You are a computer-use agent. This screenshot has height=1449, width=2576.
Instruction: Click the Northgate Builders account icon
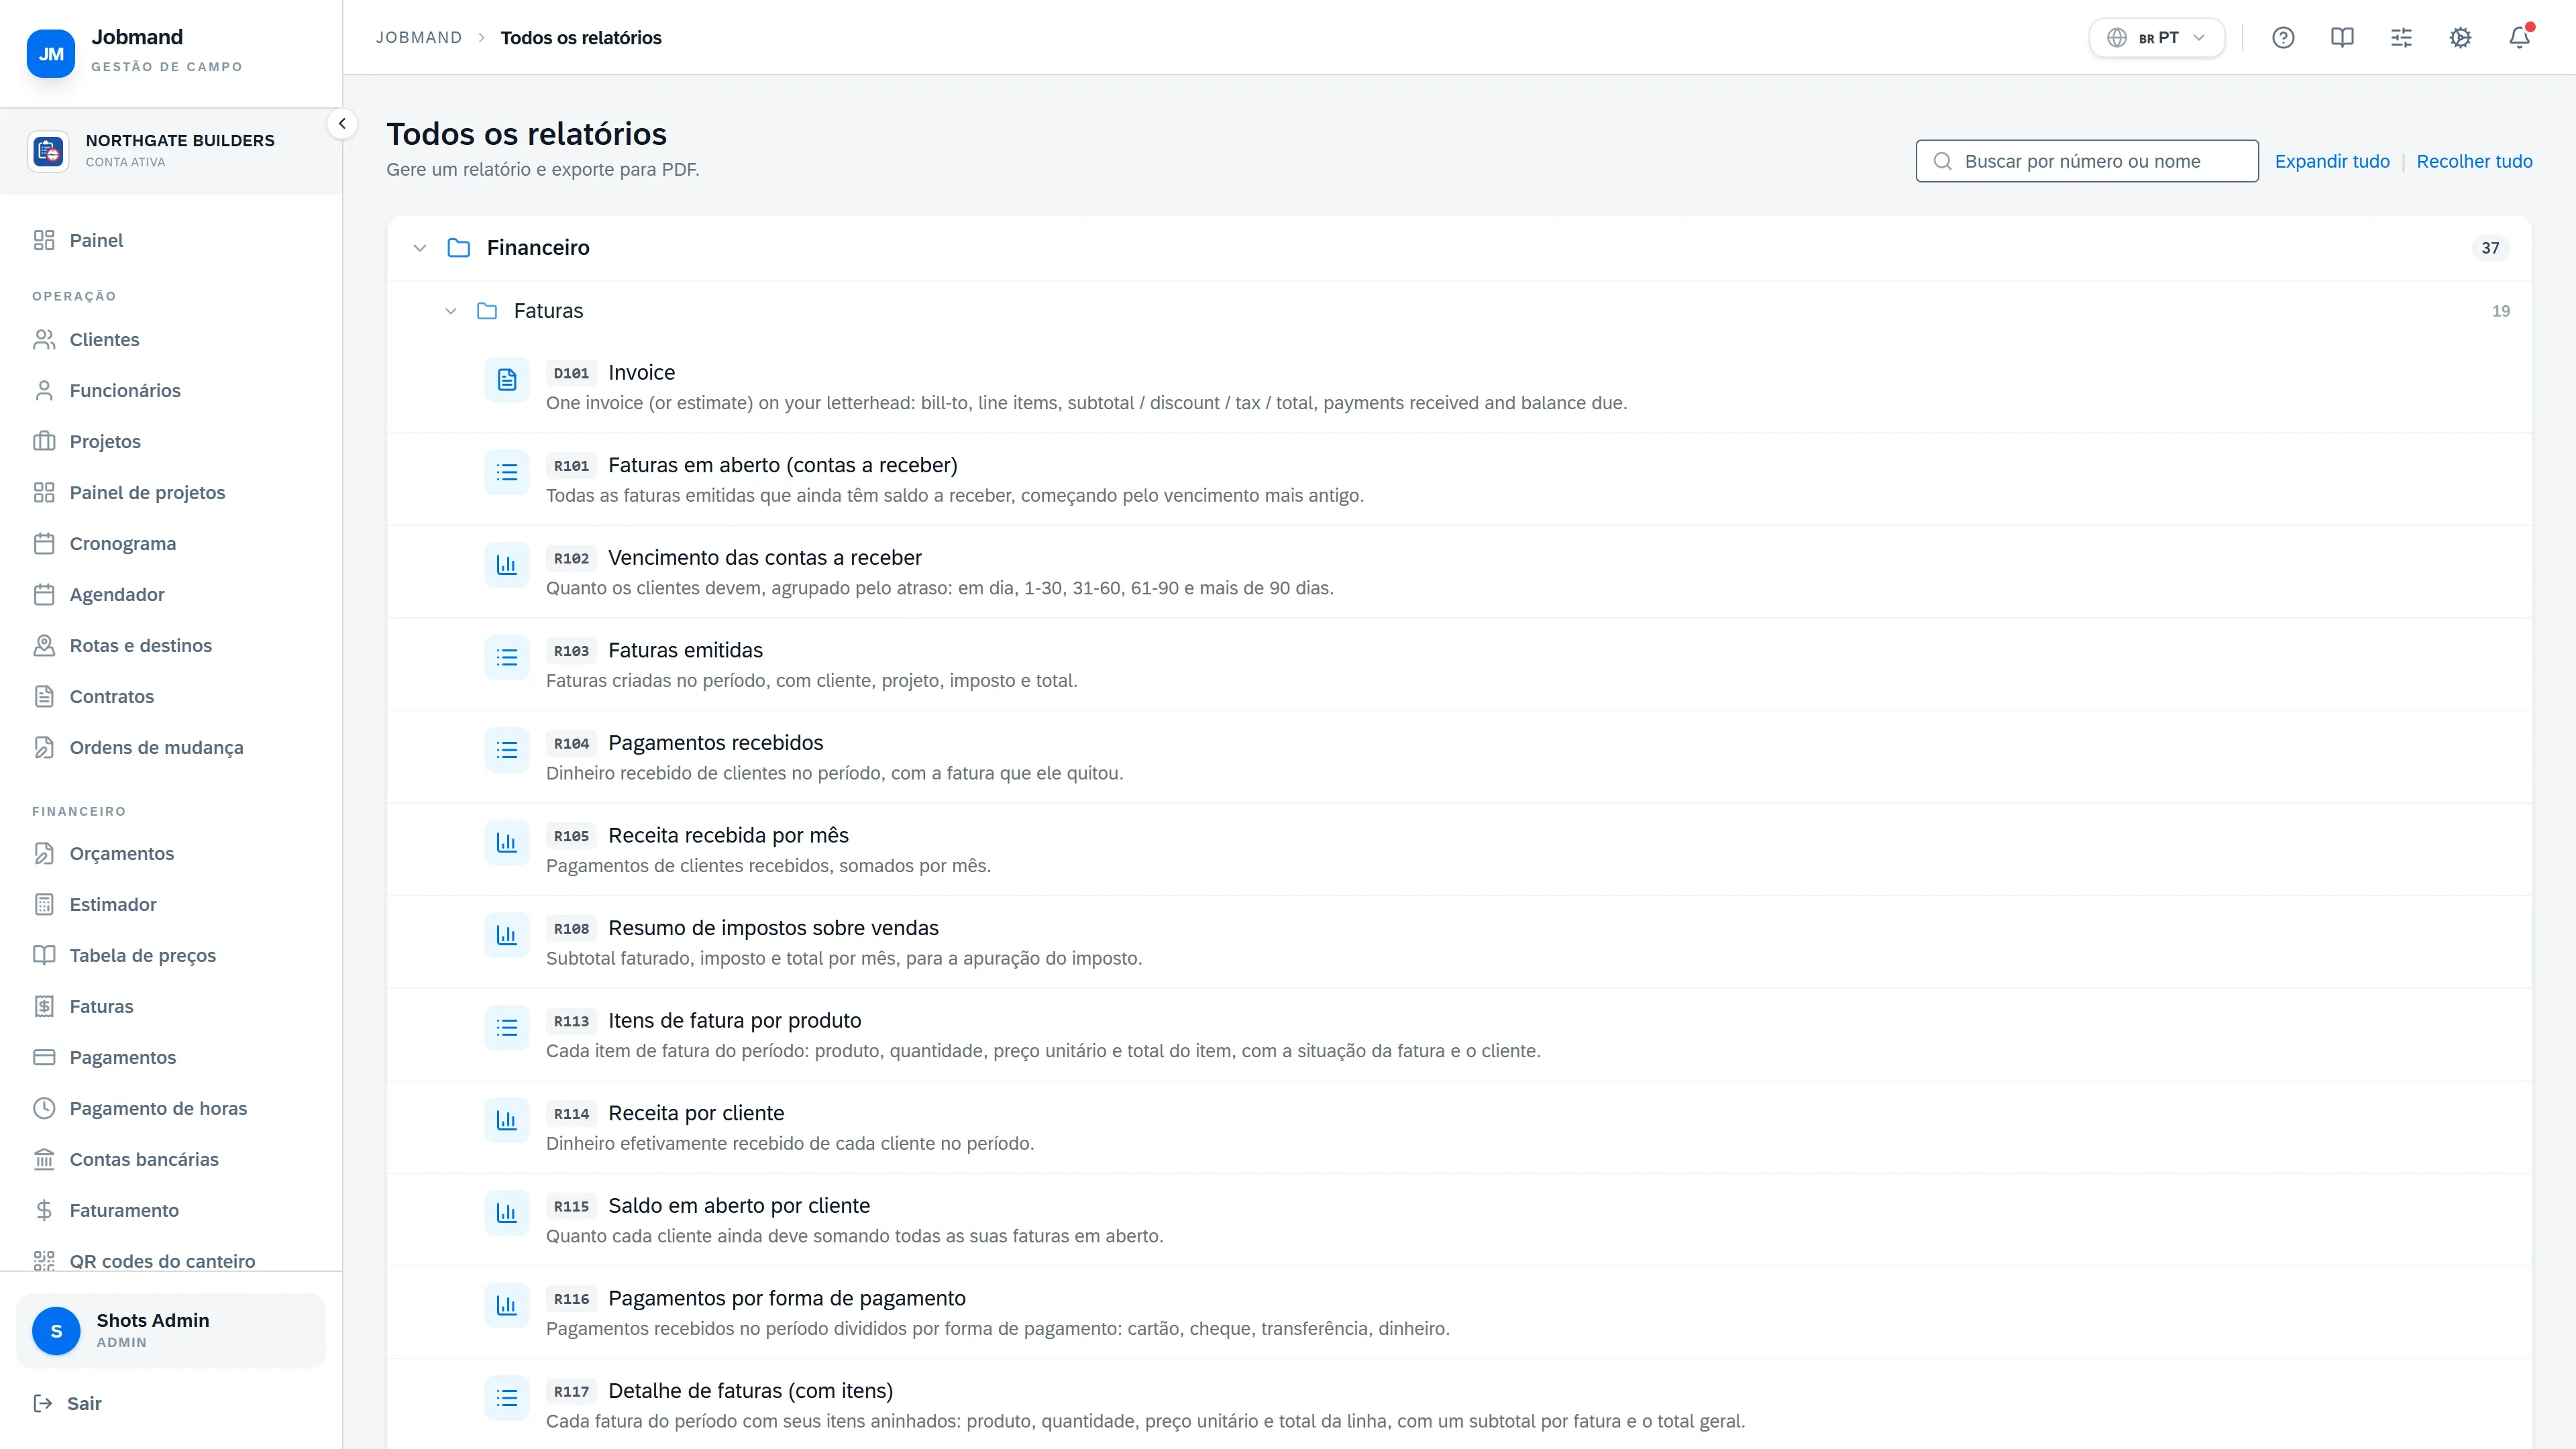click(48, 151)
